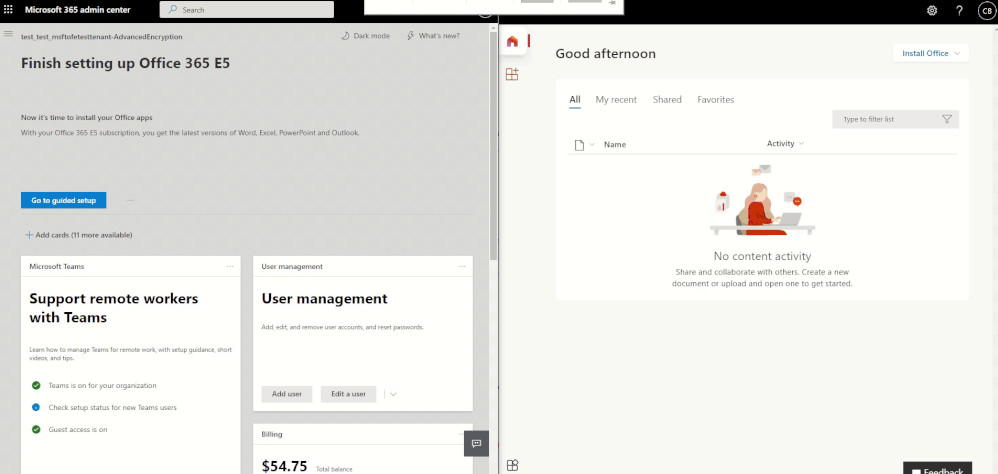Open the help question mark icon

pos(960,11)
